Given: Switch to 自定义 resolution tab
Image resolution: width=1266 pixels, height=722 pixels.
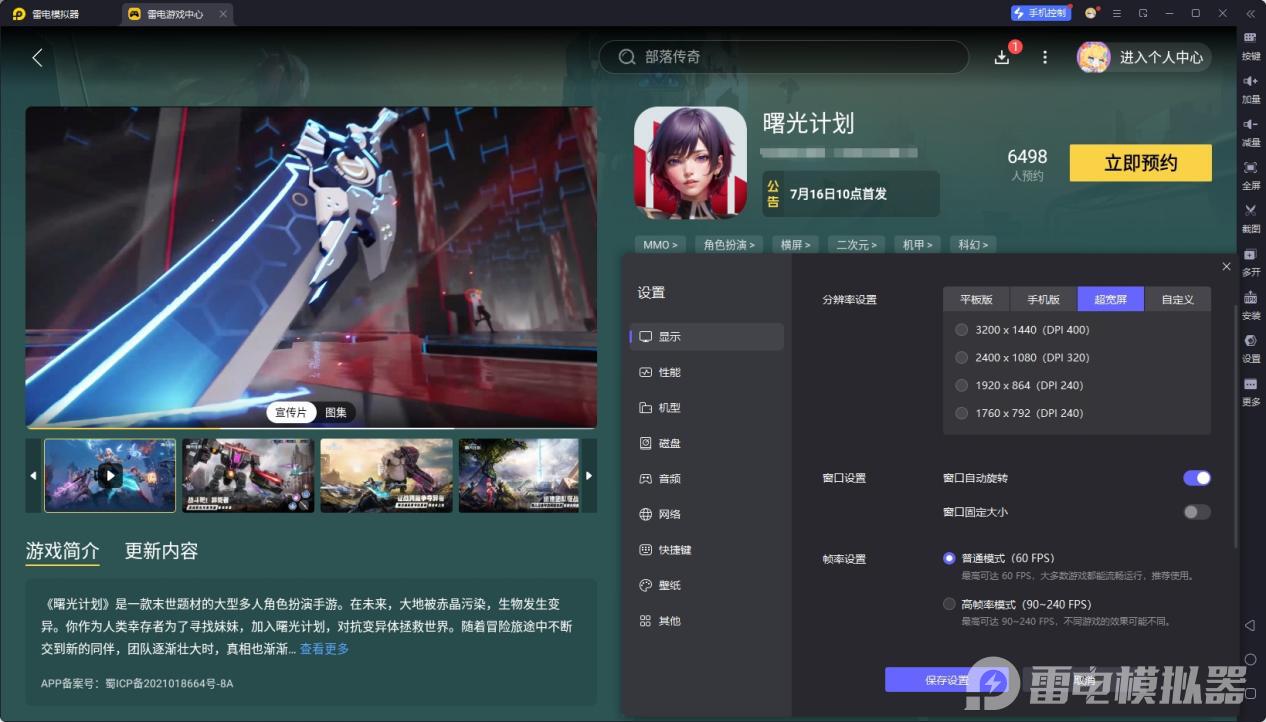Looking at the screenshot, I should 1177,299.
